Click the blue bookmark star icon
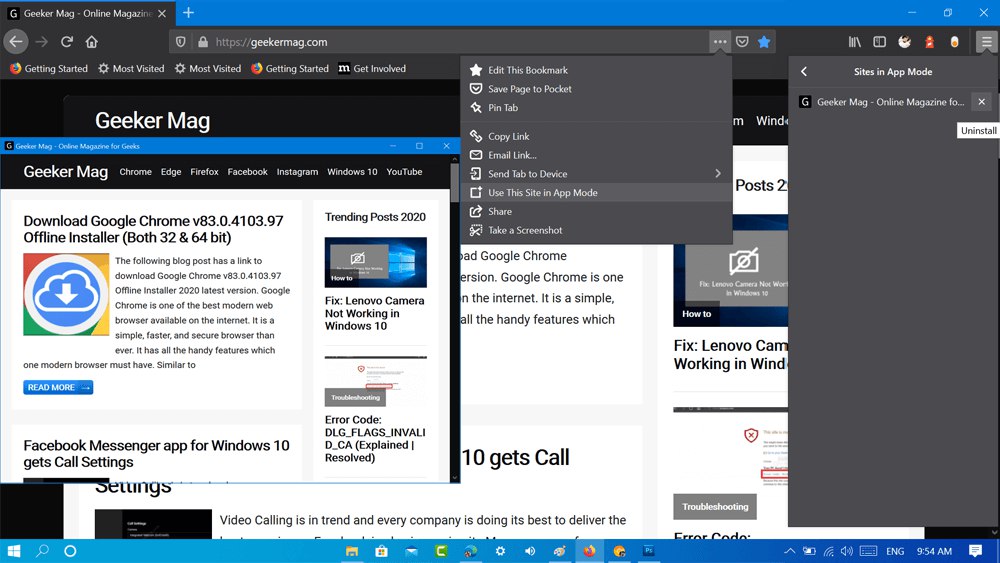The height and width of the screenshot is (563, 1000). pyautogui.click(x=764, y=42)
